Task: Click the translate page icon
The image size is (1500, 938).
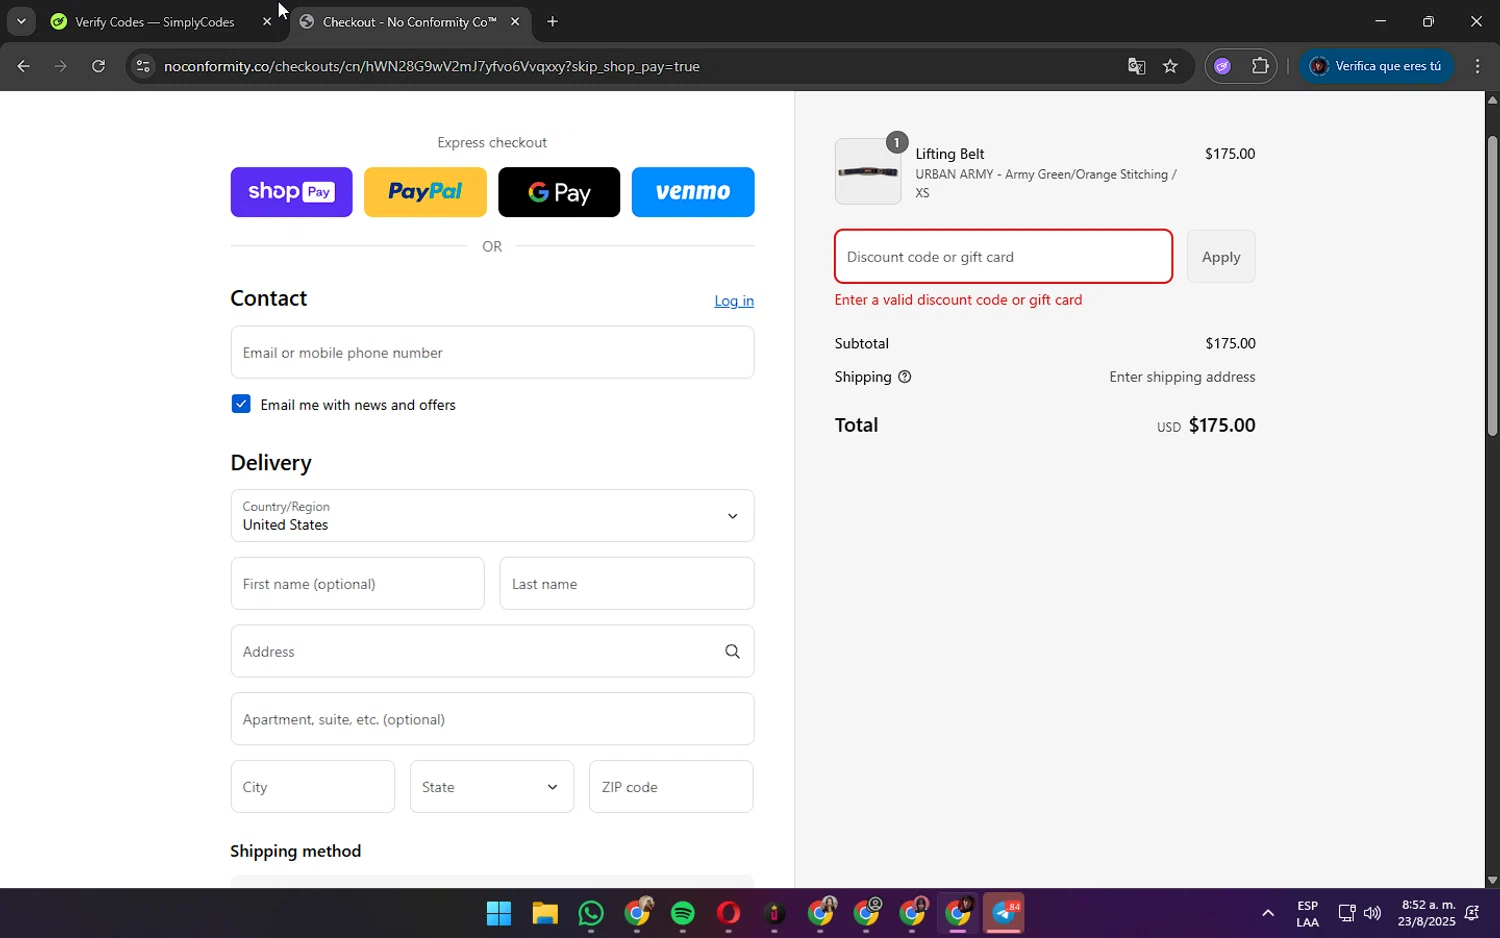Action: (x=1136, y=66)
